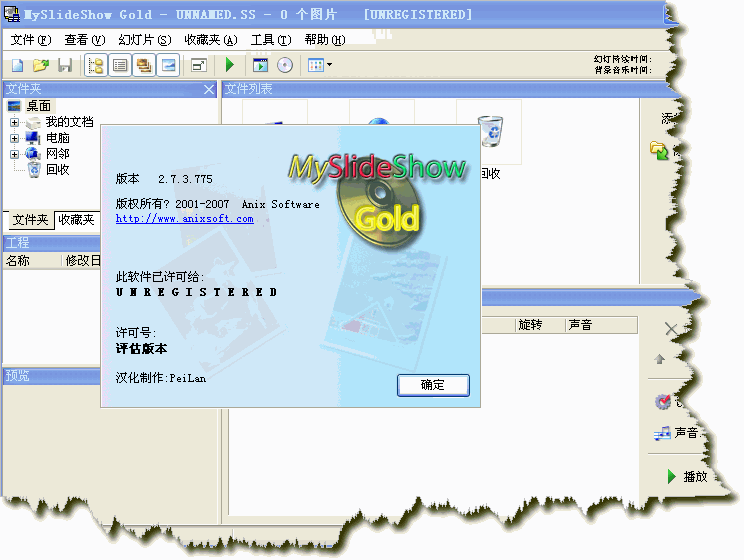Screen dimensions: 744x560
Task: Click the X delete icon beside slide list
Action: pos(671,329)
